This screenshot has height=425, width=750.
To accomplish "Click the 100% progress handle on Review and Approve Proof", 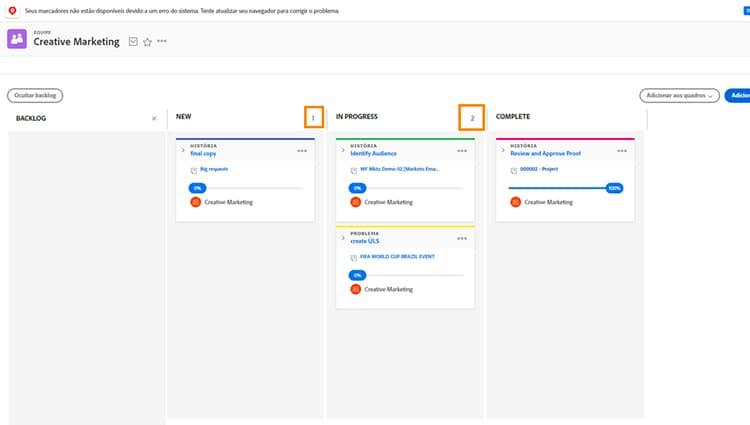I will [x=614, y=188].
